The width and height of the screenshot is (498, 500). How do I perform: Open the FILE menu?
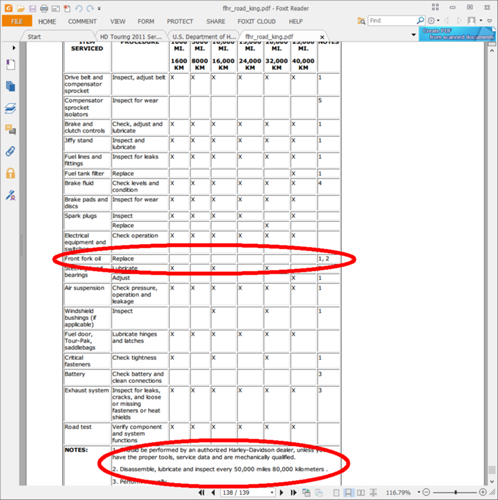[17, 21]
